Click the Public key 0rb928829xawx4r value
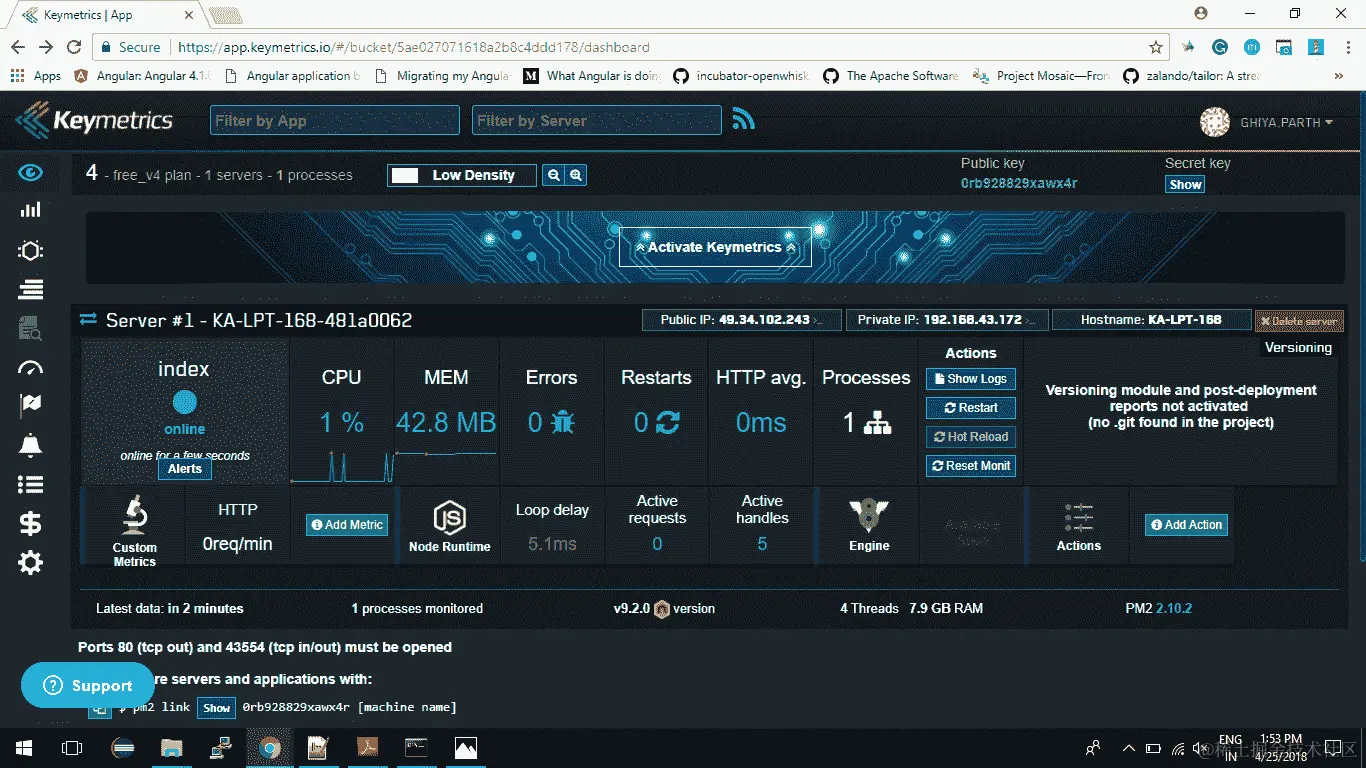 click(1019, 184)
